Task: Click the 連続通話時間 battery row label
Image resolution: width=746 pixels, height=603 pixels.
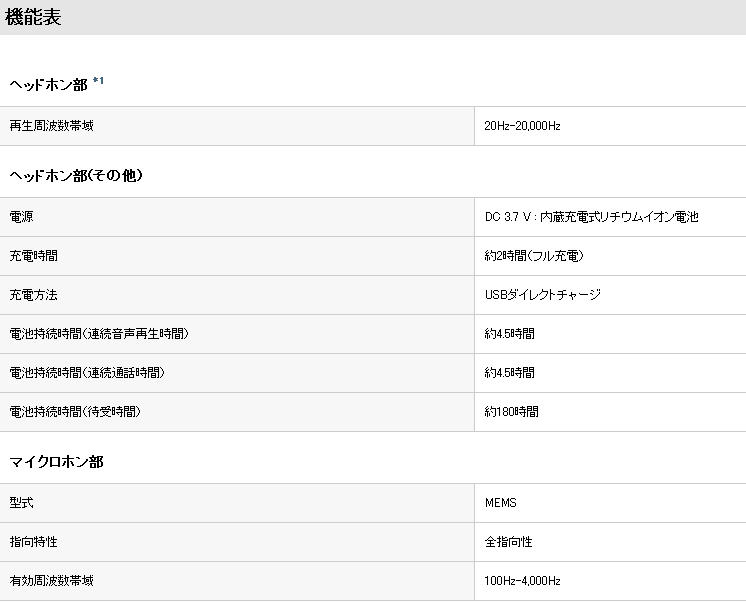Action: point(87,373)
